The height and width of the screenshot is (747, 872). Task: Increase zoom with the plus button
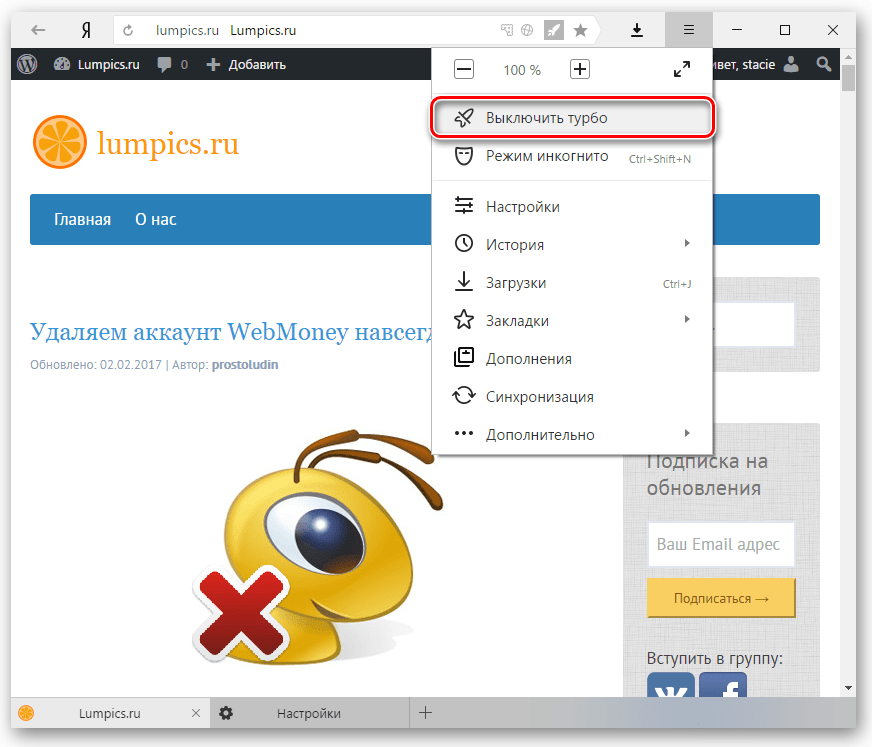(x=580, y=70)
